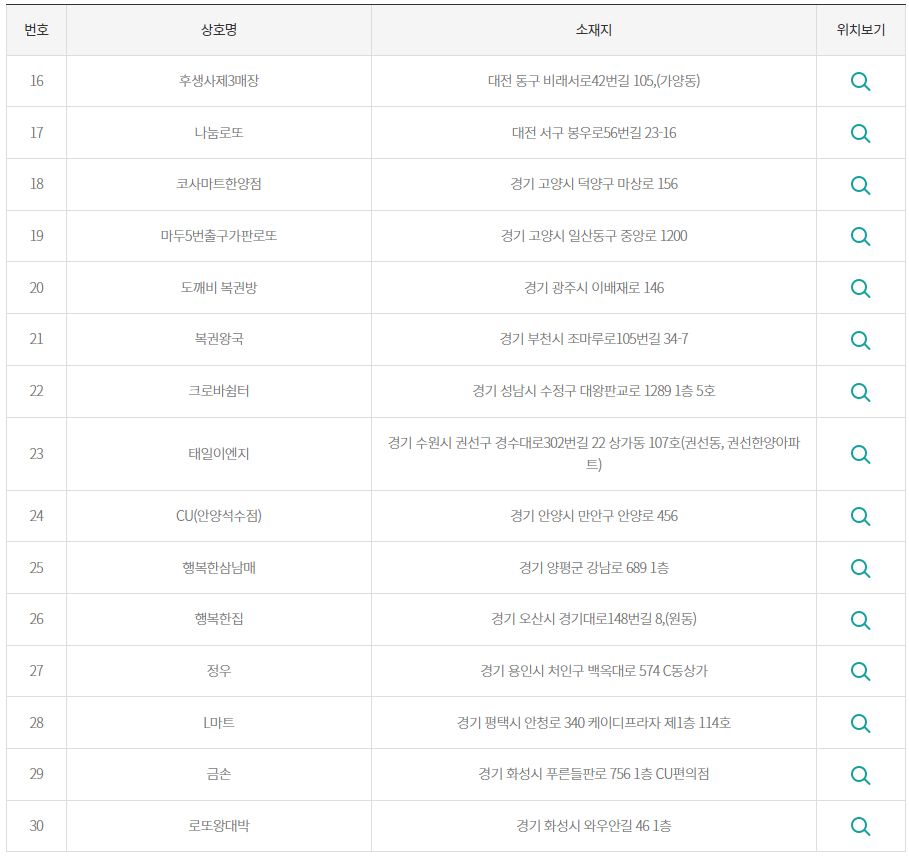Select store name 나눔로또
909x857 pixels.
click(219, 133)
